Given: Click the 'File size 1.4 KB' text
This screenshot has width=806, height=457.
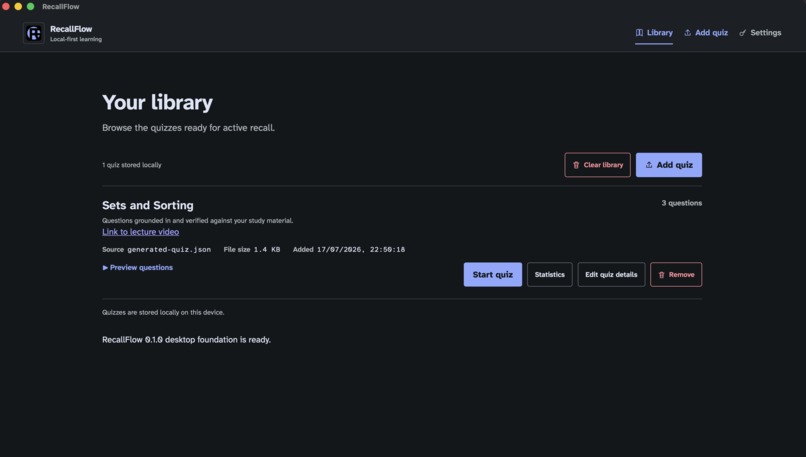Looking at the screenshot, I should tap(252, 249).
